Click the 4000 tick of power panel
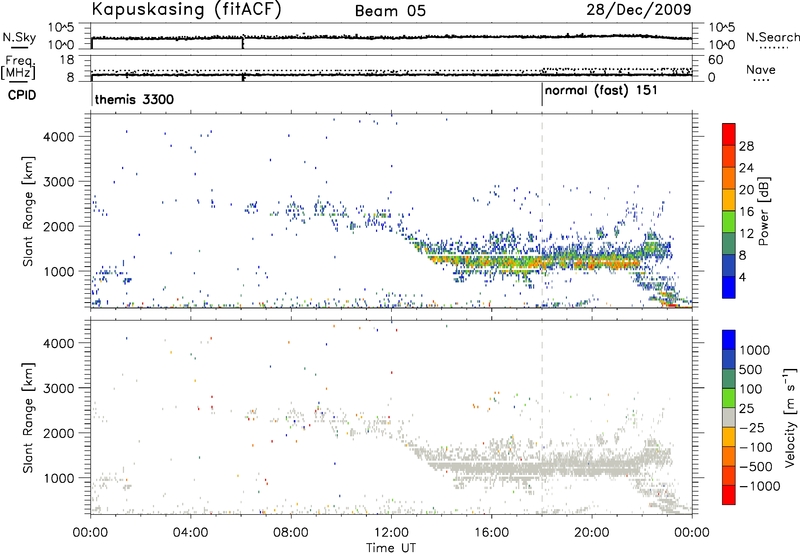 (x=59, y=137)
